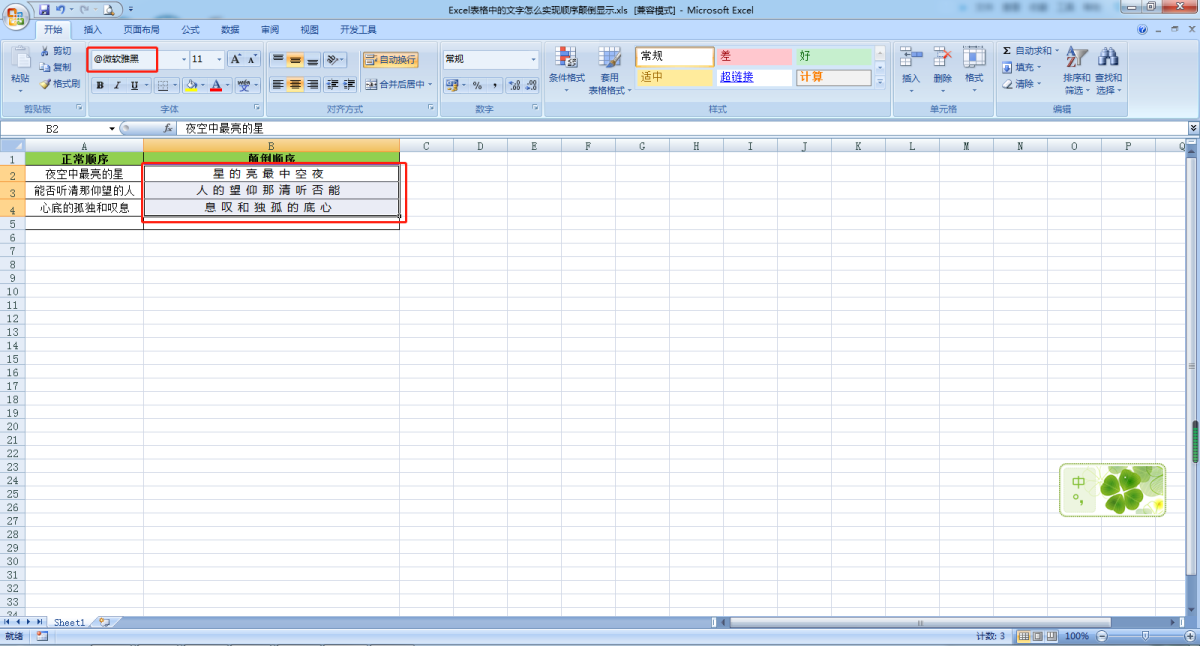
Task: Click the Format Painter (格式刷) icon
Action: 45,84
